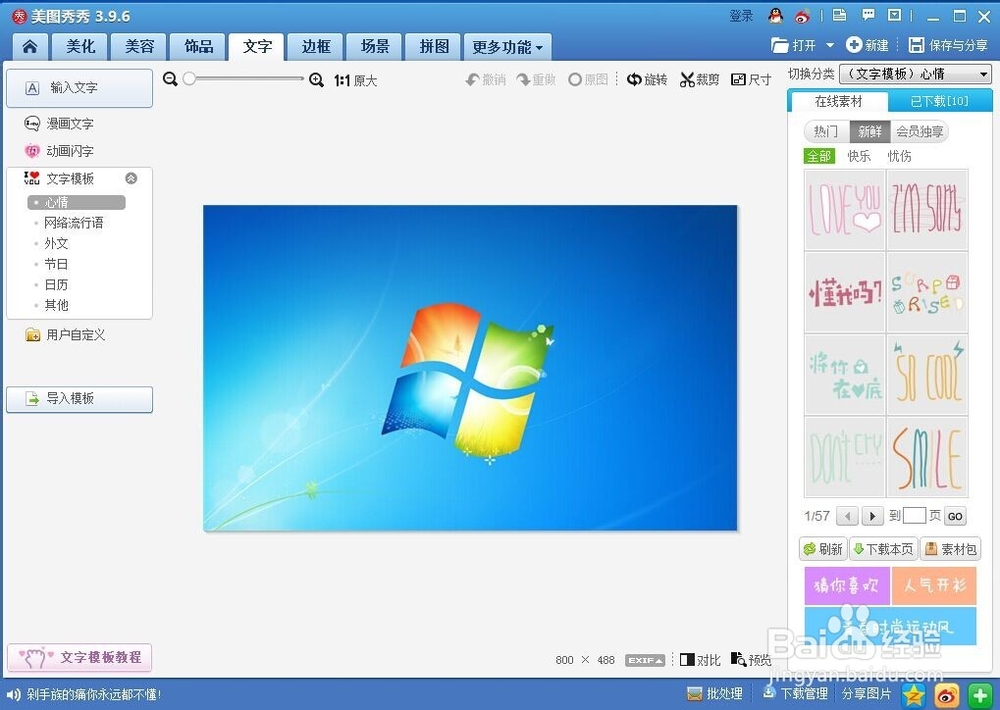
Task: Click 输入文字 button
Action: (80, 87)
